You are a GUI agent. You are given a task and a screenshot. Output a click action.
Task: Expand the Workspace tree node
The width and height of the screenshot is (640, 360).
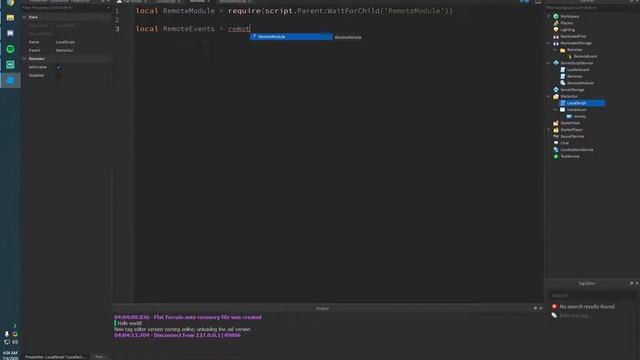[x=549, y=16]
